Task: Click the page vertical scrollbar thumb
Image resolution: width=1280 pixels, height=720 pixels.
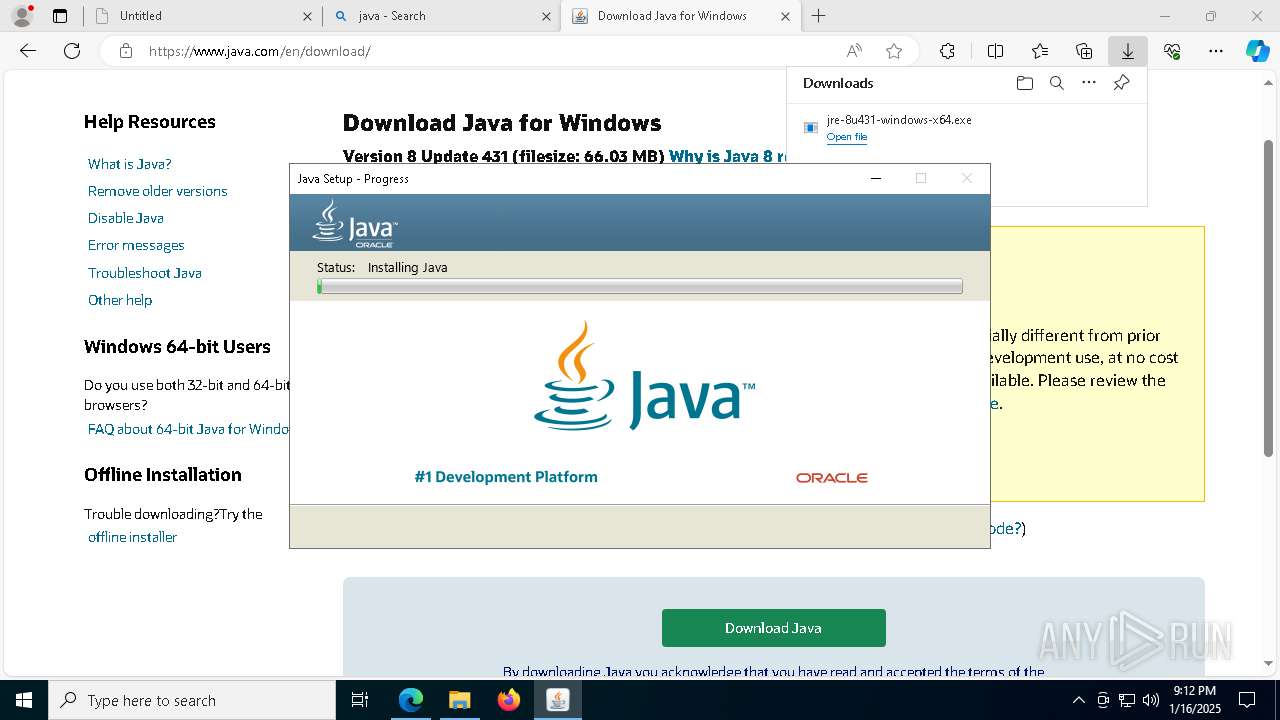Action: (1269, 298)
